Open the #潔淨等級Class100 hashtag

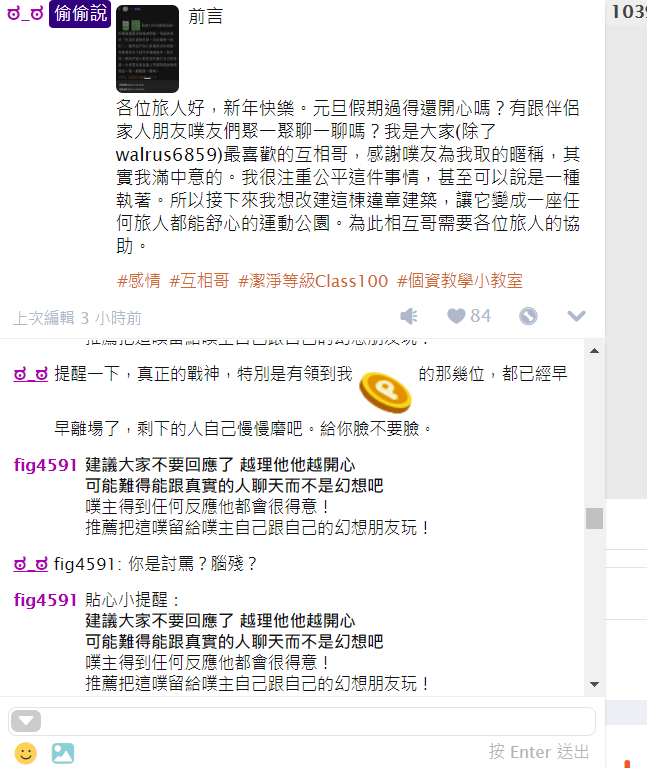[x=313, y=281]
